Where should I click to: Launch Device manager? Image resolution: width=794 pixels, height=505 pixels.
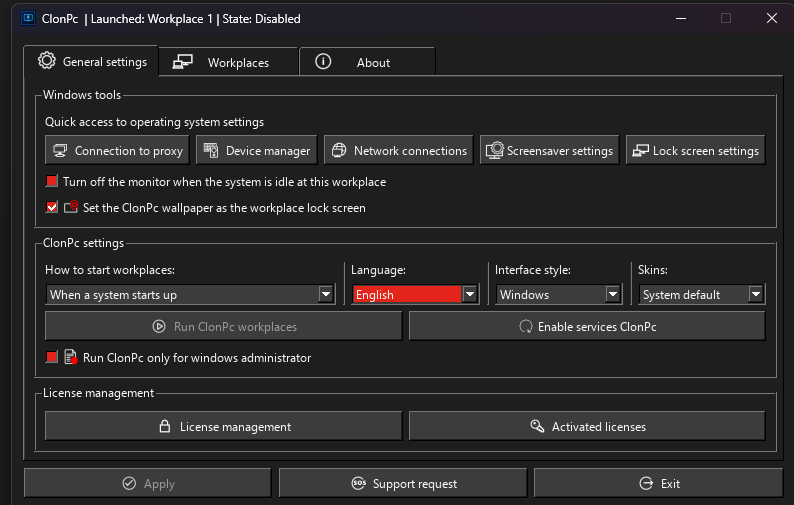256,150
